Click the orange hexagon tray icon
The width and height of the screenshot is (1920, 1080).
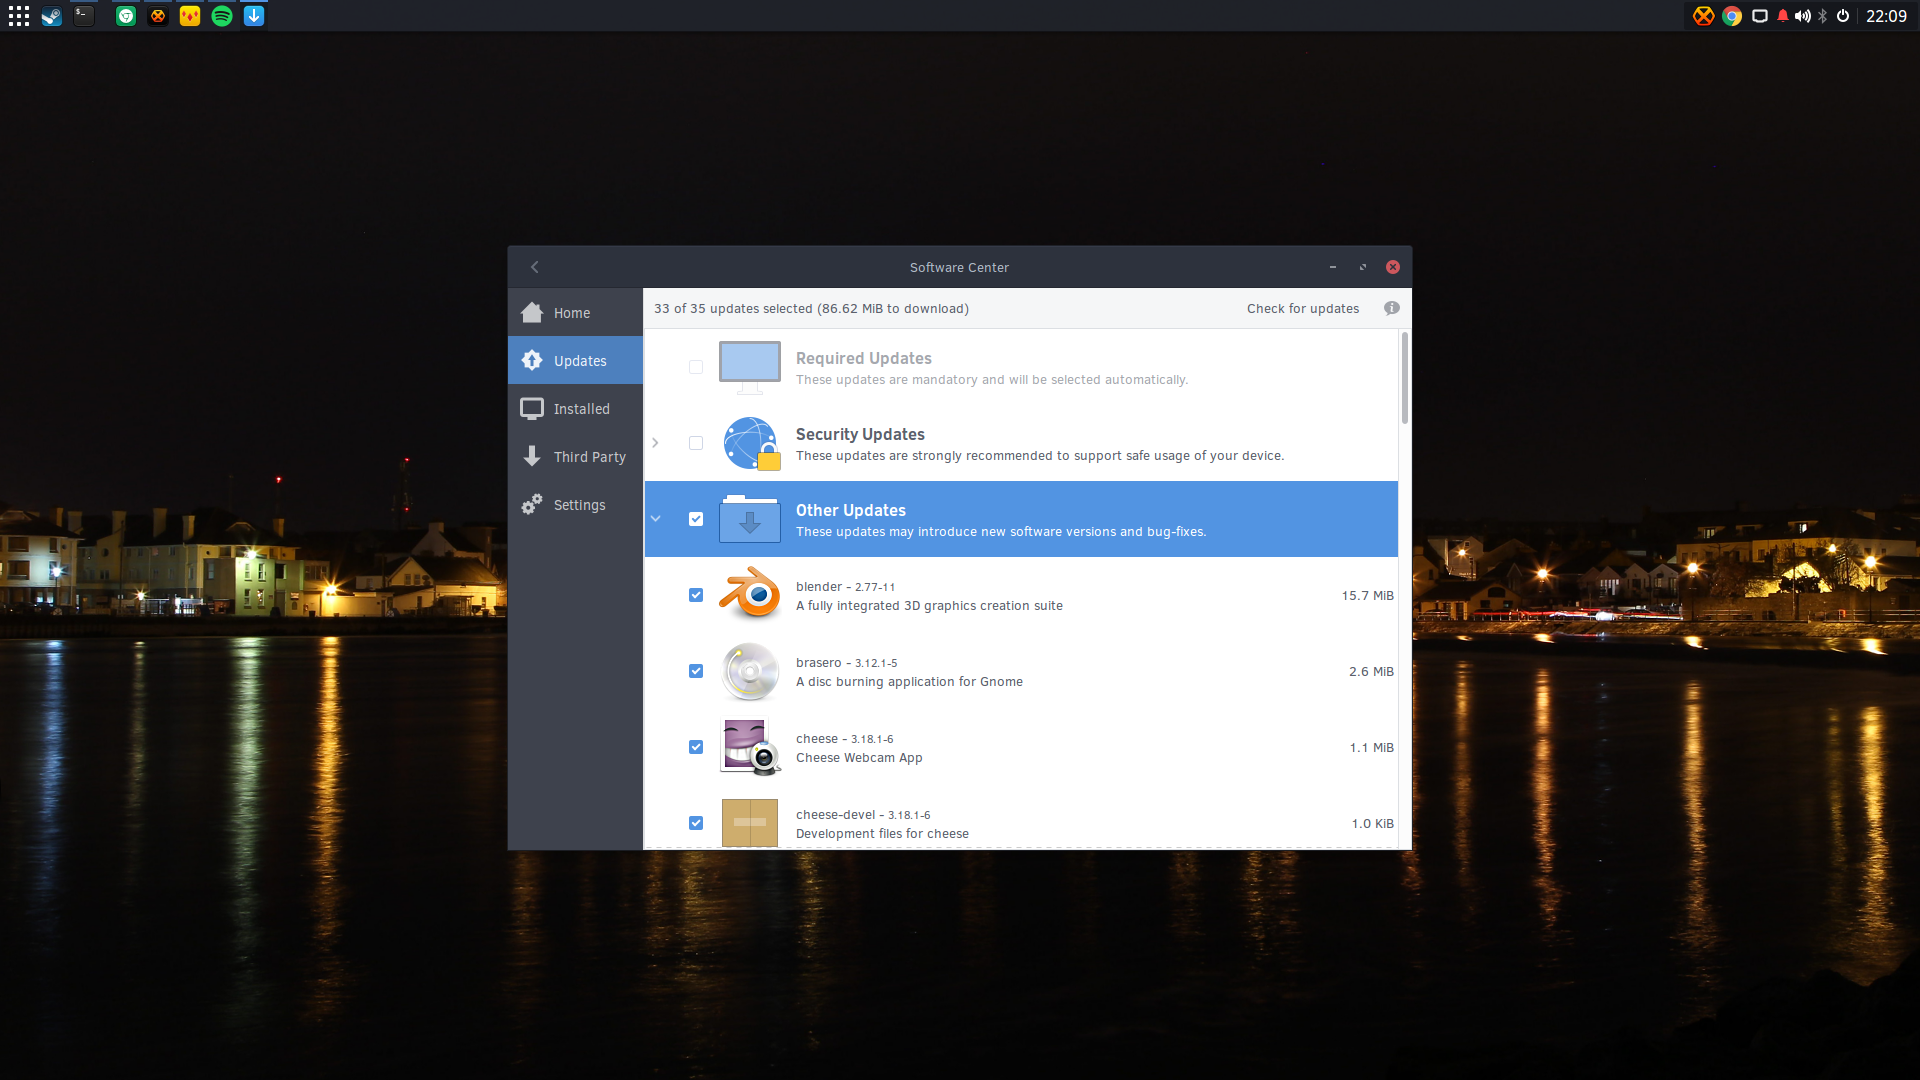pyautogui.click(x=1703, y=16)
